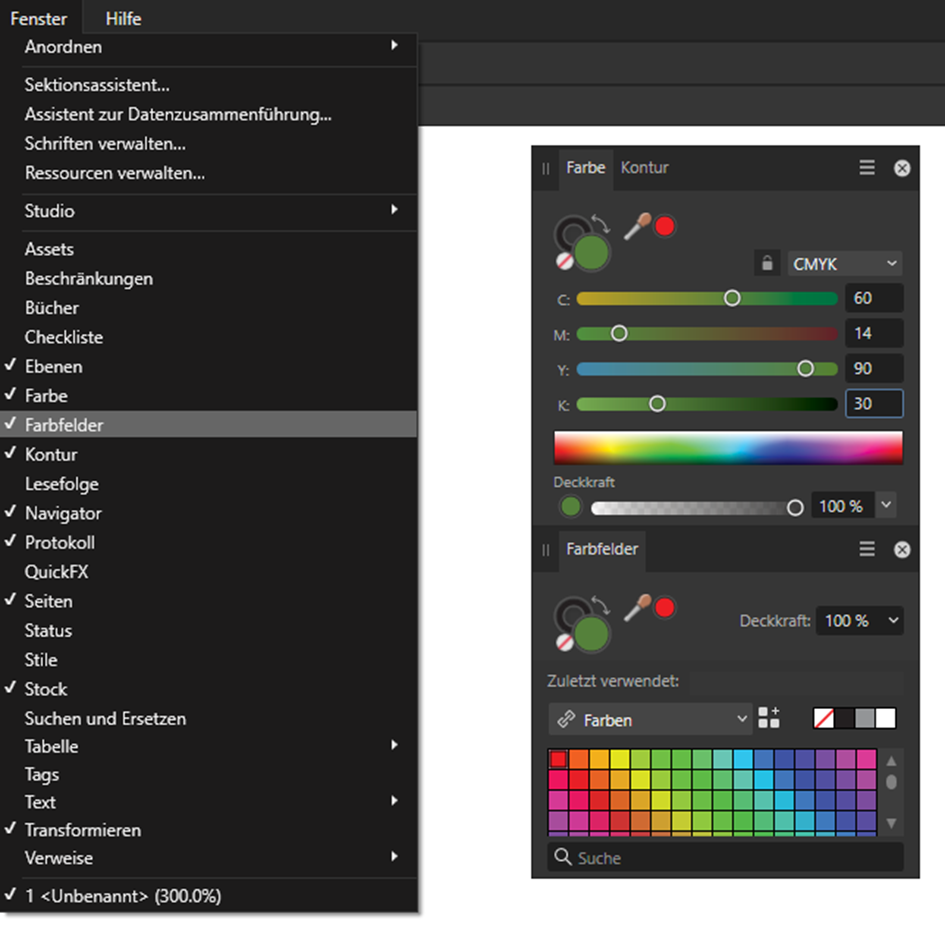Open the Farben palette dropdown
Viewport: 945px width, 936px height.
[x=650, y=719]
